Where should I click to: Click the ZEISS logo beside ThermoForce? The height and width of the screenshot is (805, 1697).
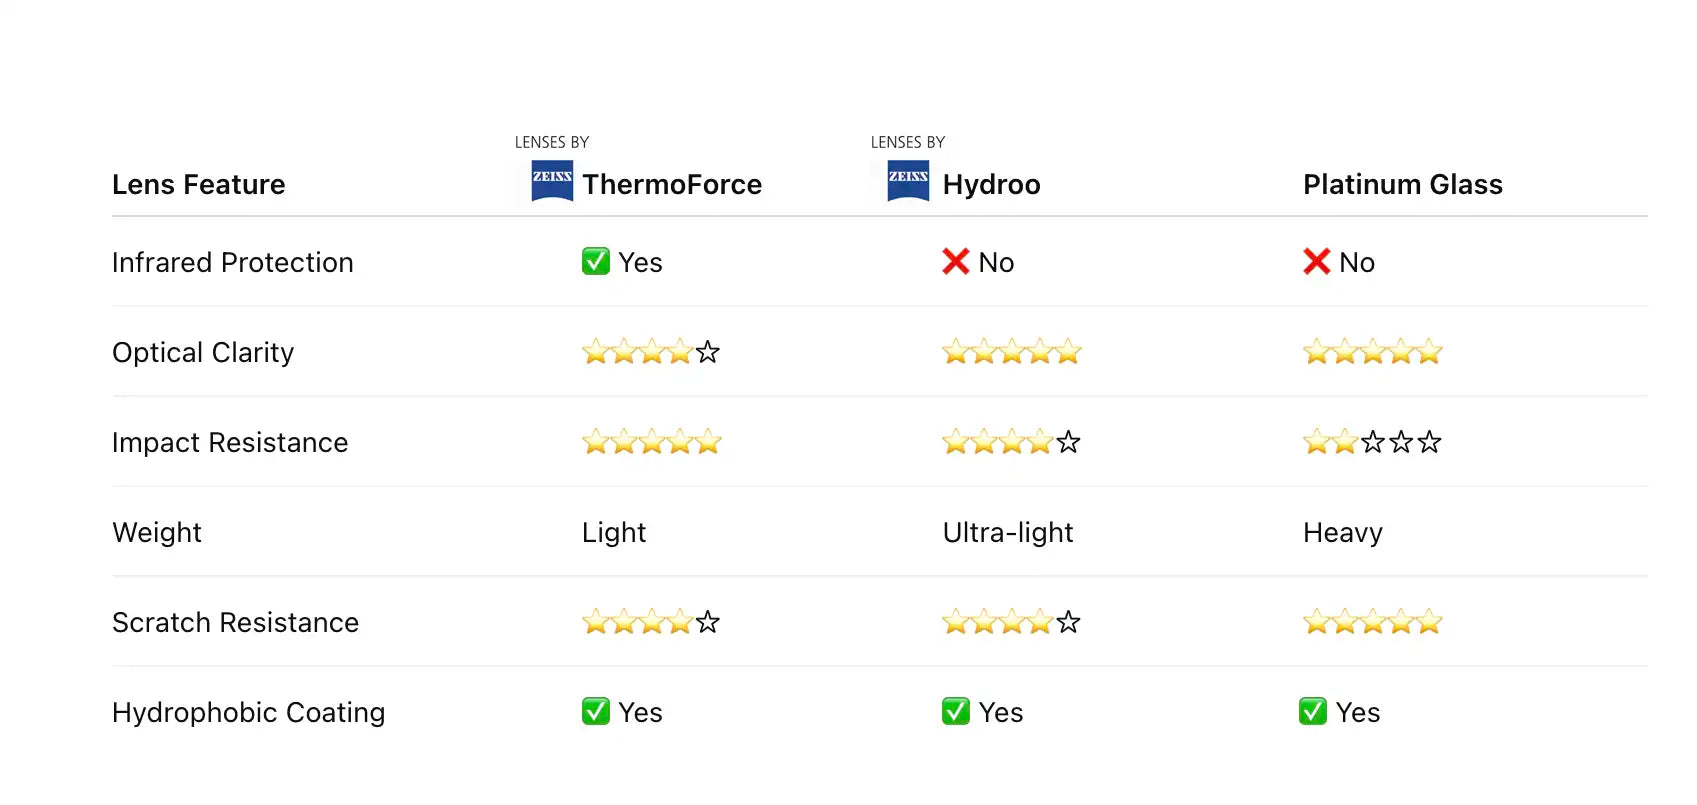(552, 180)
